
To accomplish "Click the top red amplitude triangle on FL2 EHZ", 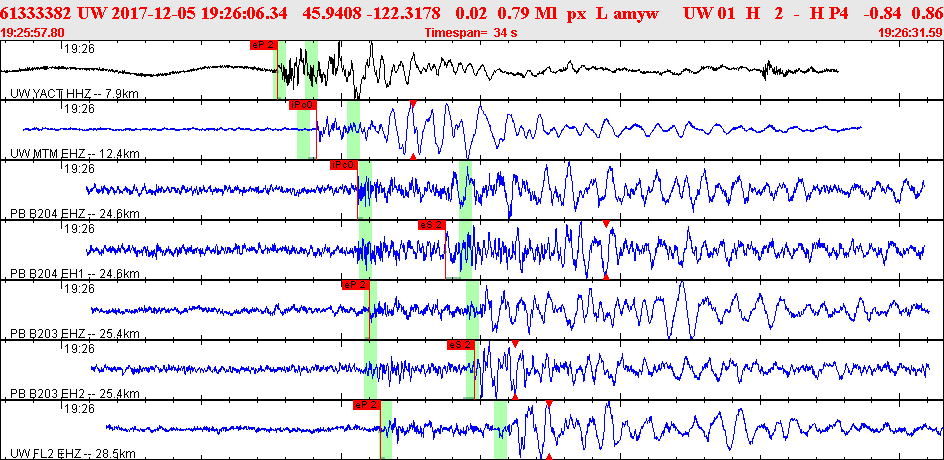I will click(549, 403).
